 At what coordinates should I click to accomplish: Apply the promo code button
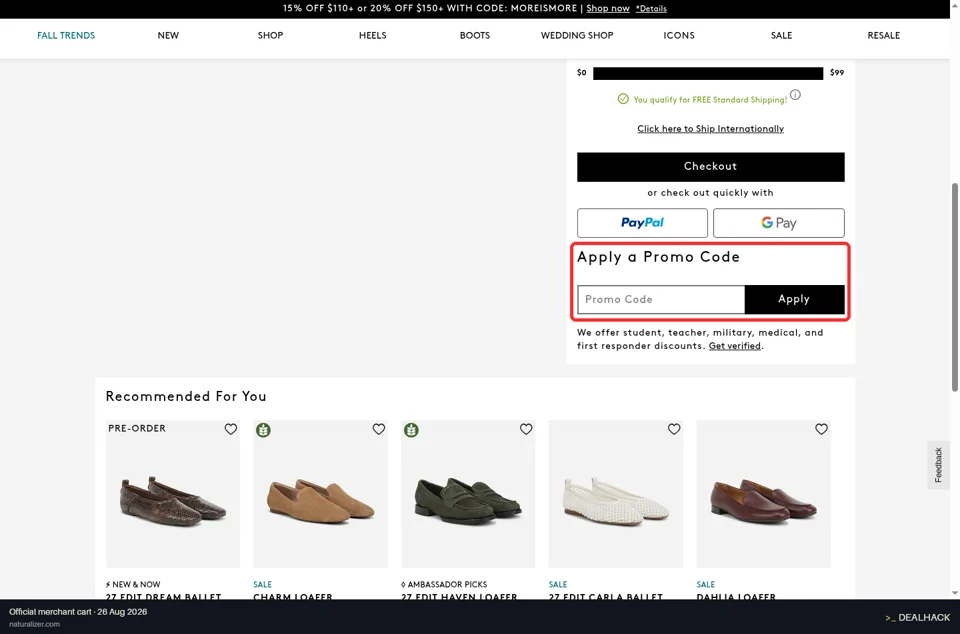(x=795, y=299)
